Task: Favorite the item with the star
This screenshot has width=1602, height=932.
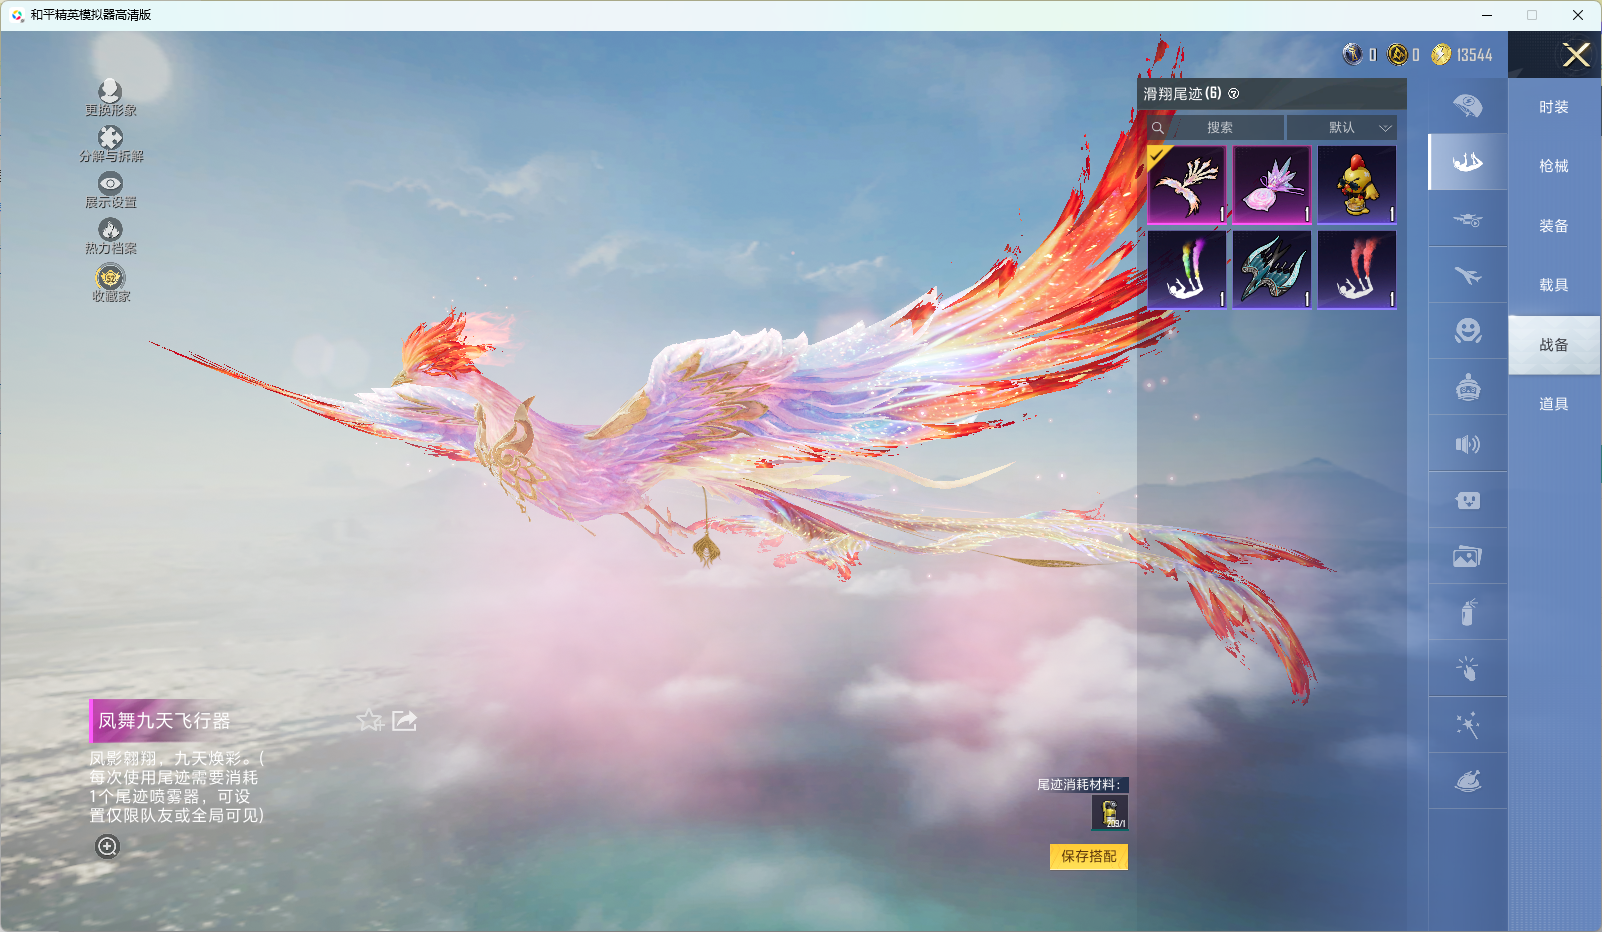Action: click(370, 720)
